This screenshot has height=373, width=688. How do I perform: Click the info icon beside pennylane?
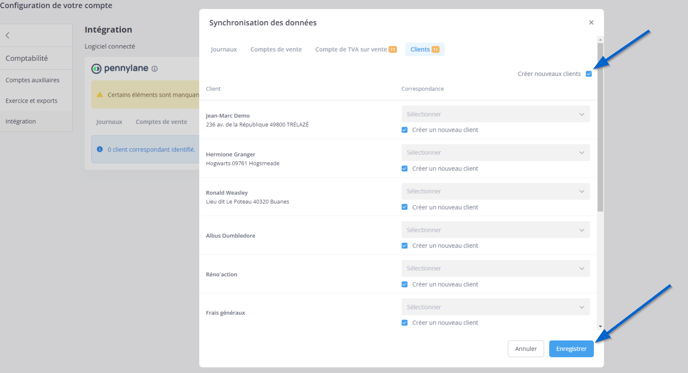coord(154,69)
